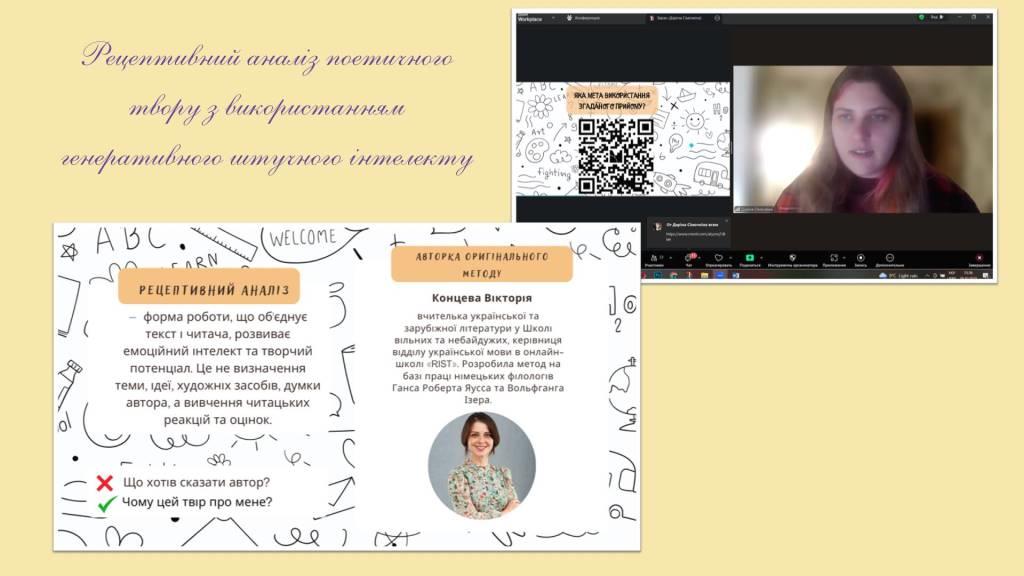Open the host tools shield icon
The width and height of the screenshot is (1024, 576).
[x=792, y=257]
